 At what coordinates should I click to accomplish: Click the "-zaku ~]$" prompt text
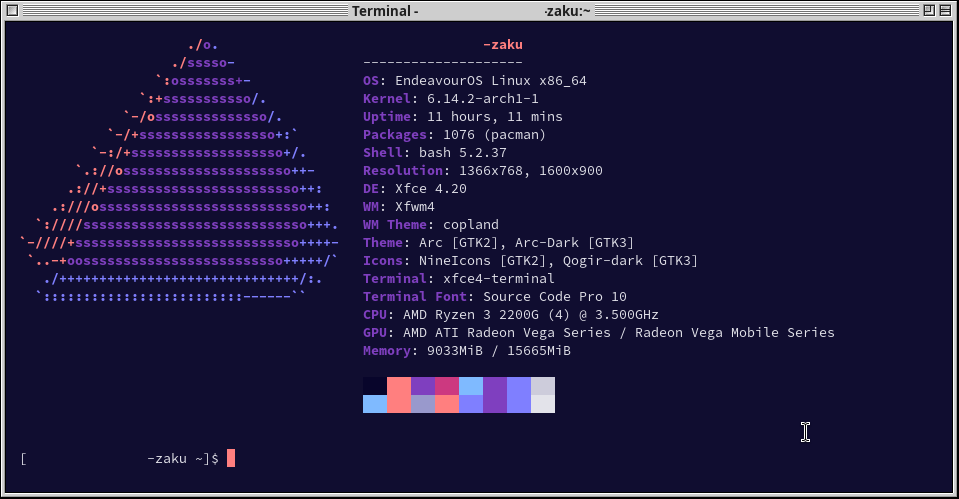pyautogui.click(x=183, y=459)
